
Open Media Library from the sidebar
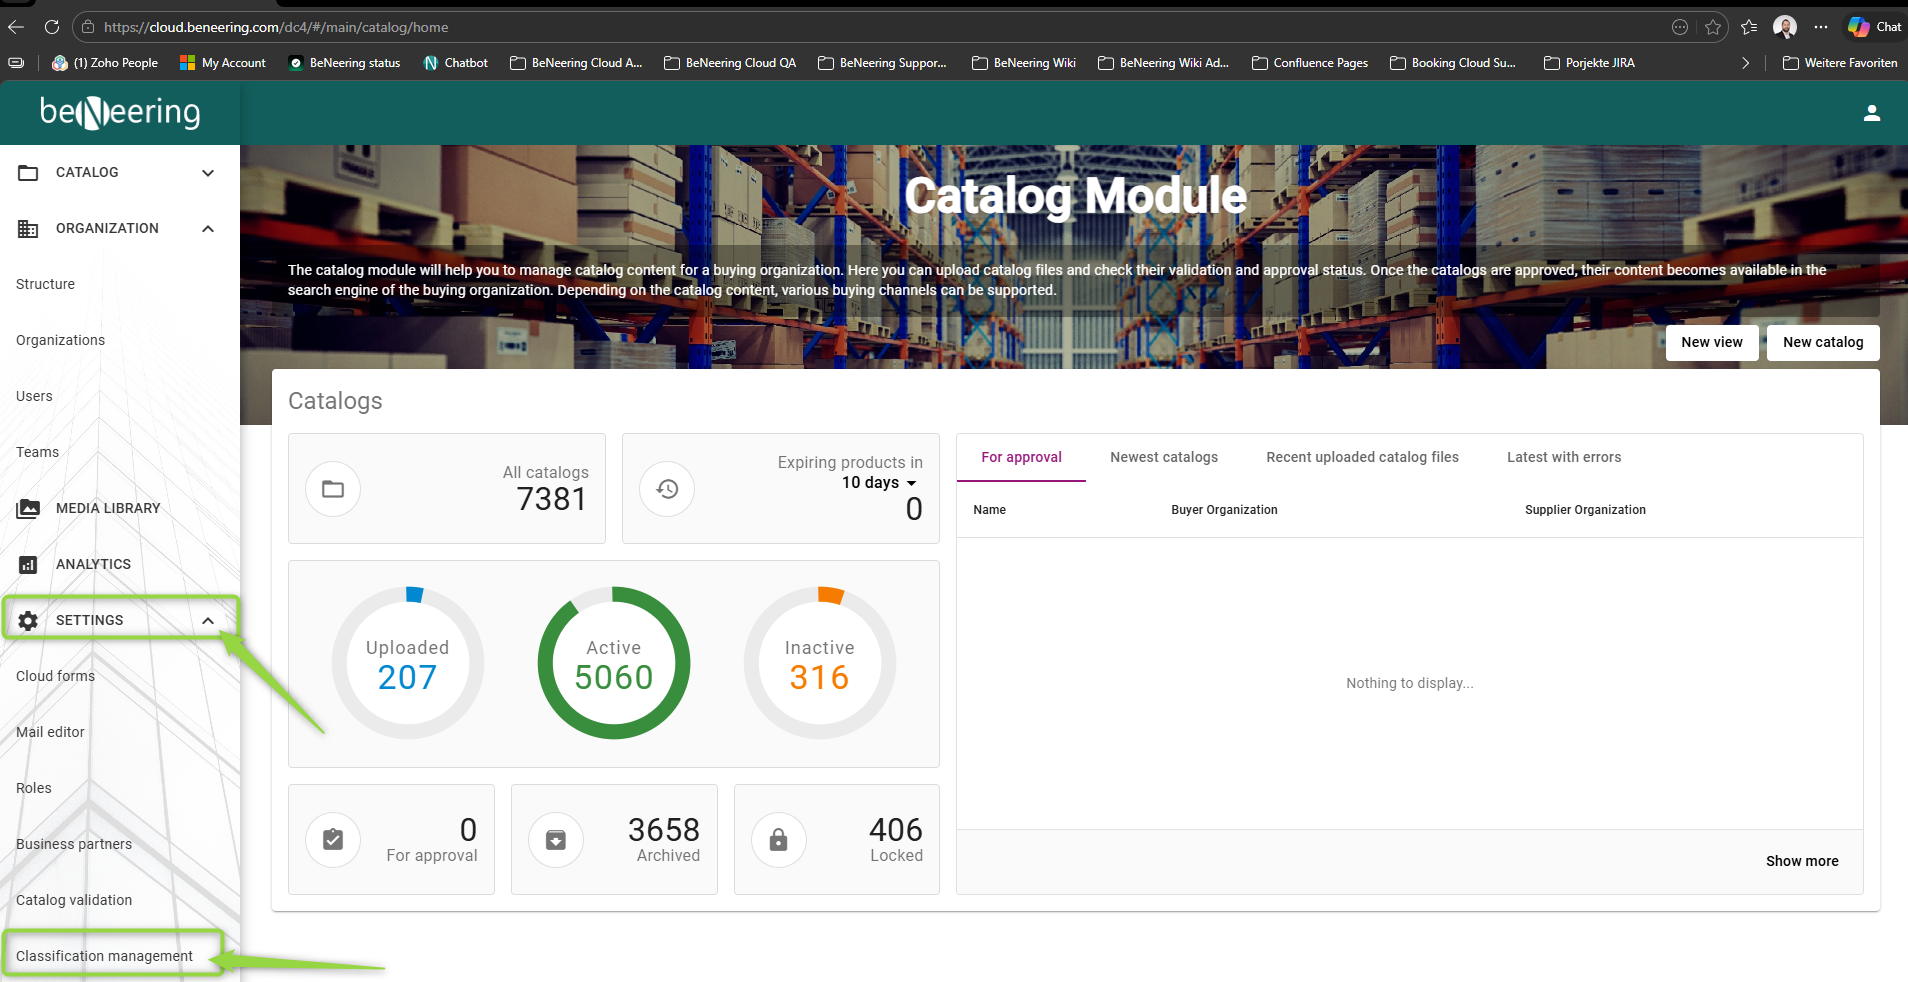[x=108, y=508]
